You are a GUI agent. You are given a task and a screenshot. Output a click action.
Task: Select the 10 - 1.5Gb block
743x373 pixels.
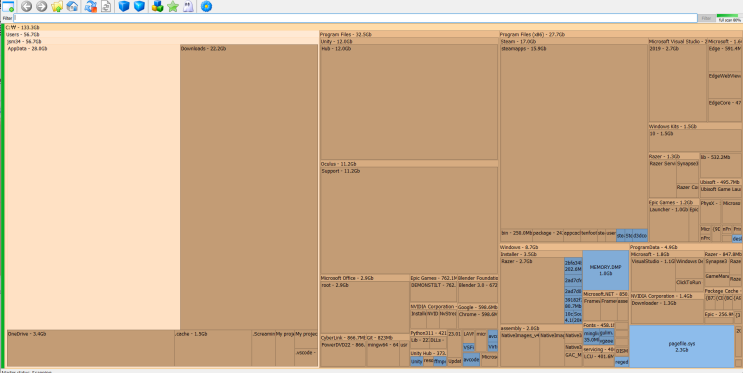(x=696, y=141)
